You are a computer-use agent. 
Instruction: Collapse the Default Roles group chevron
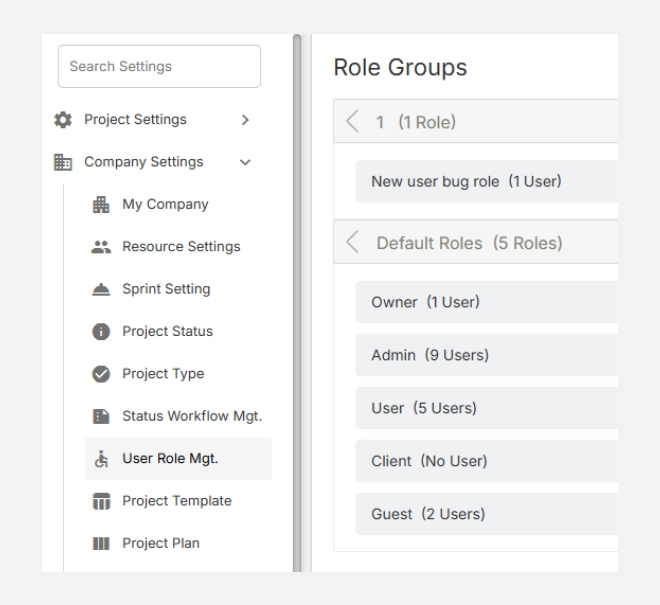351,243
